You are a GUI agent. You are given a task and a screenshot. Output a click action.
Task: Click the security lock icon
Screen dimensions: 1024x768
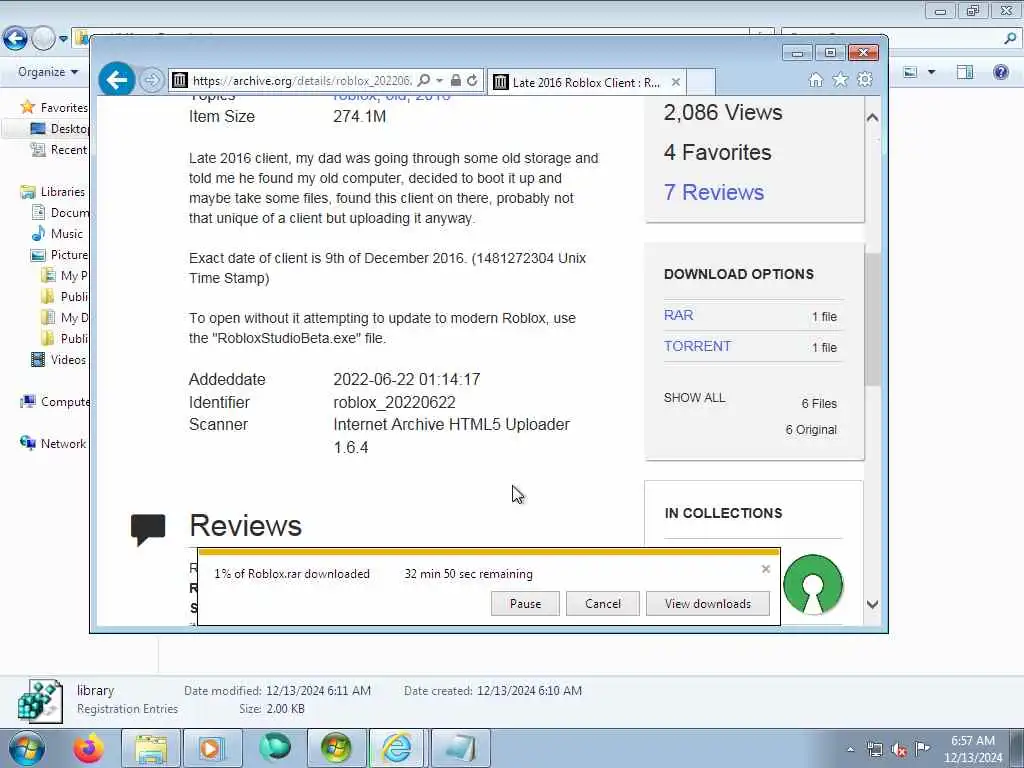[x=456, y=80]
